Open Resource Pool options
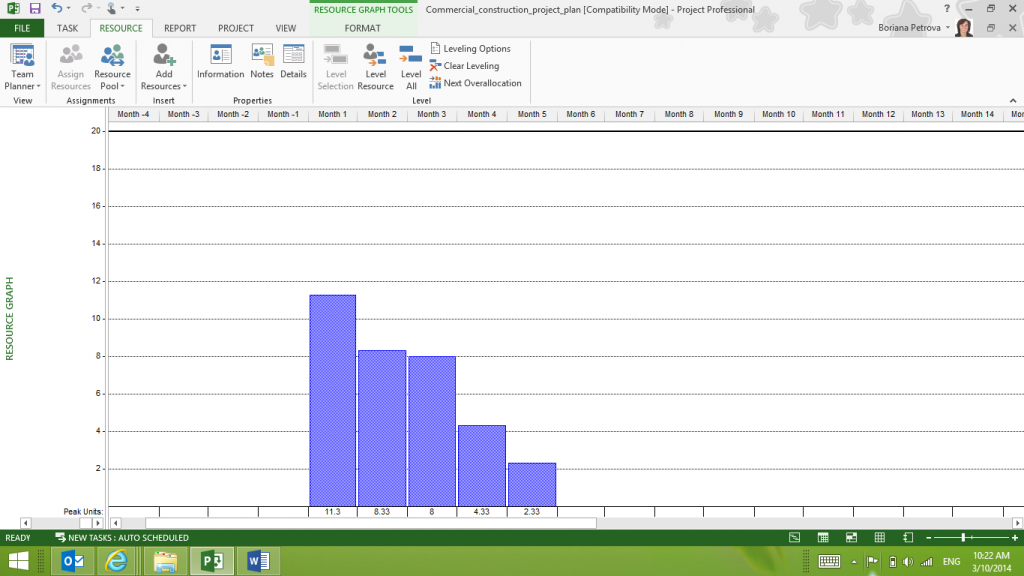The width and height of the screenshot is (1024, 576). tap(112, 67)
